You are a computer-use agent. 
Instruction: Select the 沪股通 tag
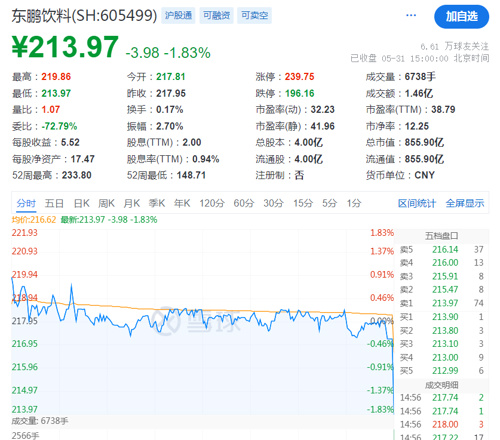(178, 15)
